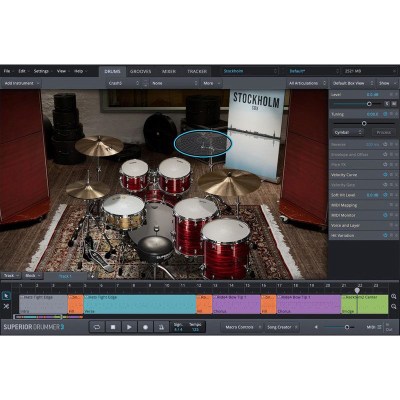This screenshot has height=400, width=400.
Task: Open the Track dropdown above timeline
Action: (12, 276)
